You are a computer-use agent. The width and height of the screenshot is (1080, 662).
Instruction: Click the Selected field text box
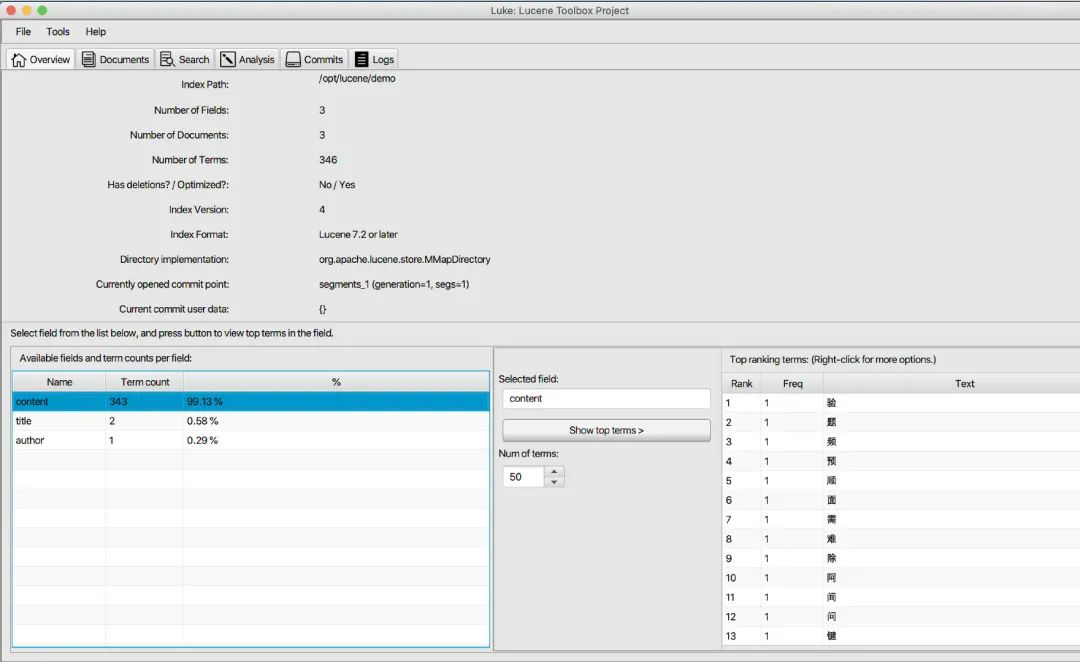[x=606, y=398]
